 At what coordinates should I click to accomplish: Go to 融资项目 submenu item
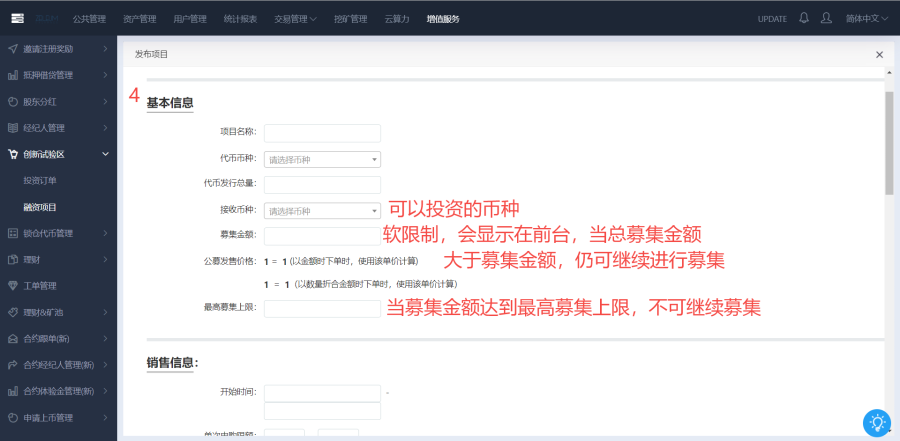(x=40, y=207)
